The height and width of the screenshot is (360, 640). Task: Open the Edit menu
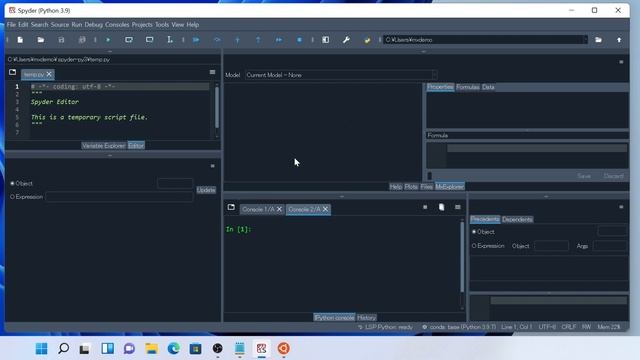tap(23, 25)
